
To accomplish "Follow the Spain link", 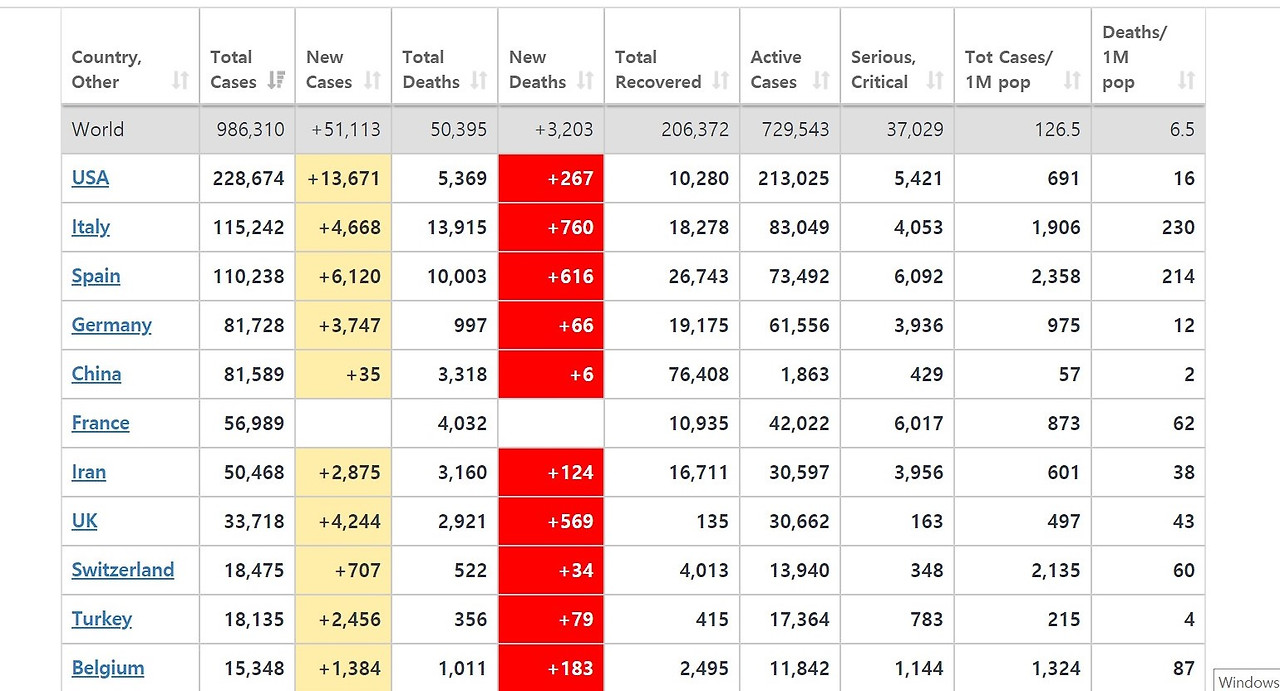I will pos(96,276).
